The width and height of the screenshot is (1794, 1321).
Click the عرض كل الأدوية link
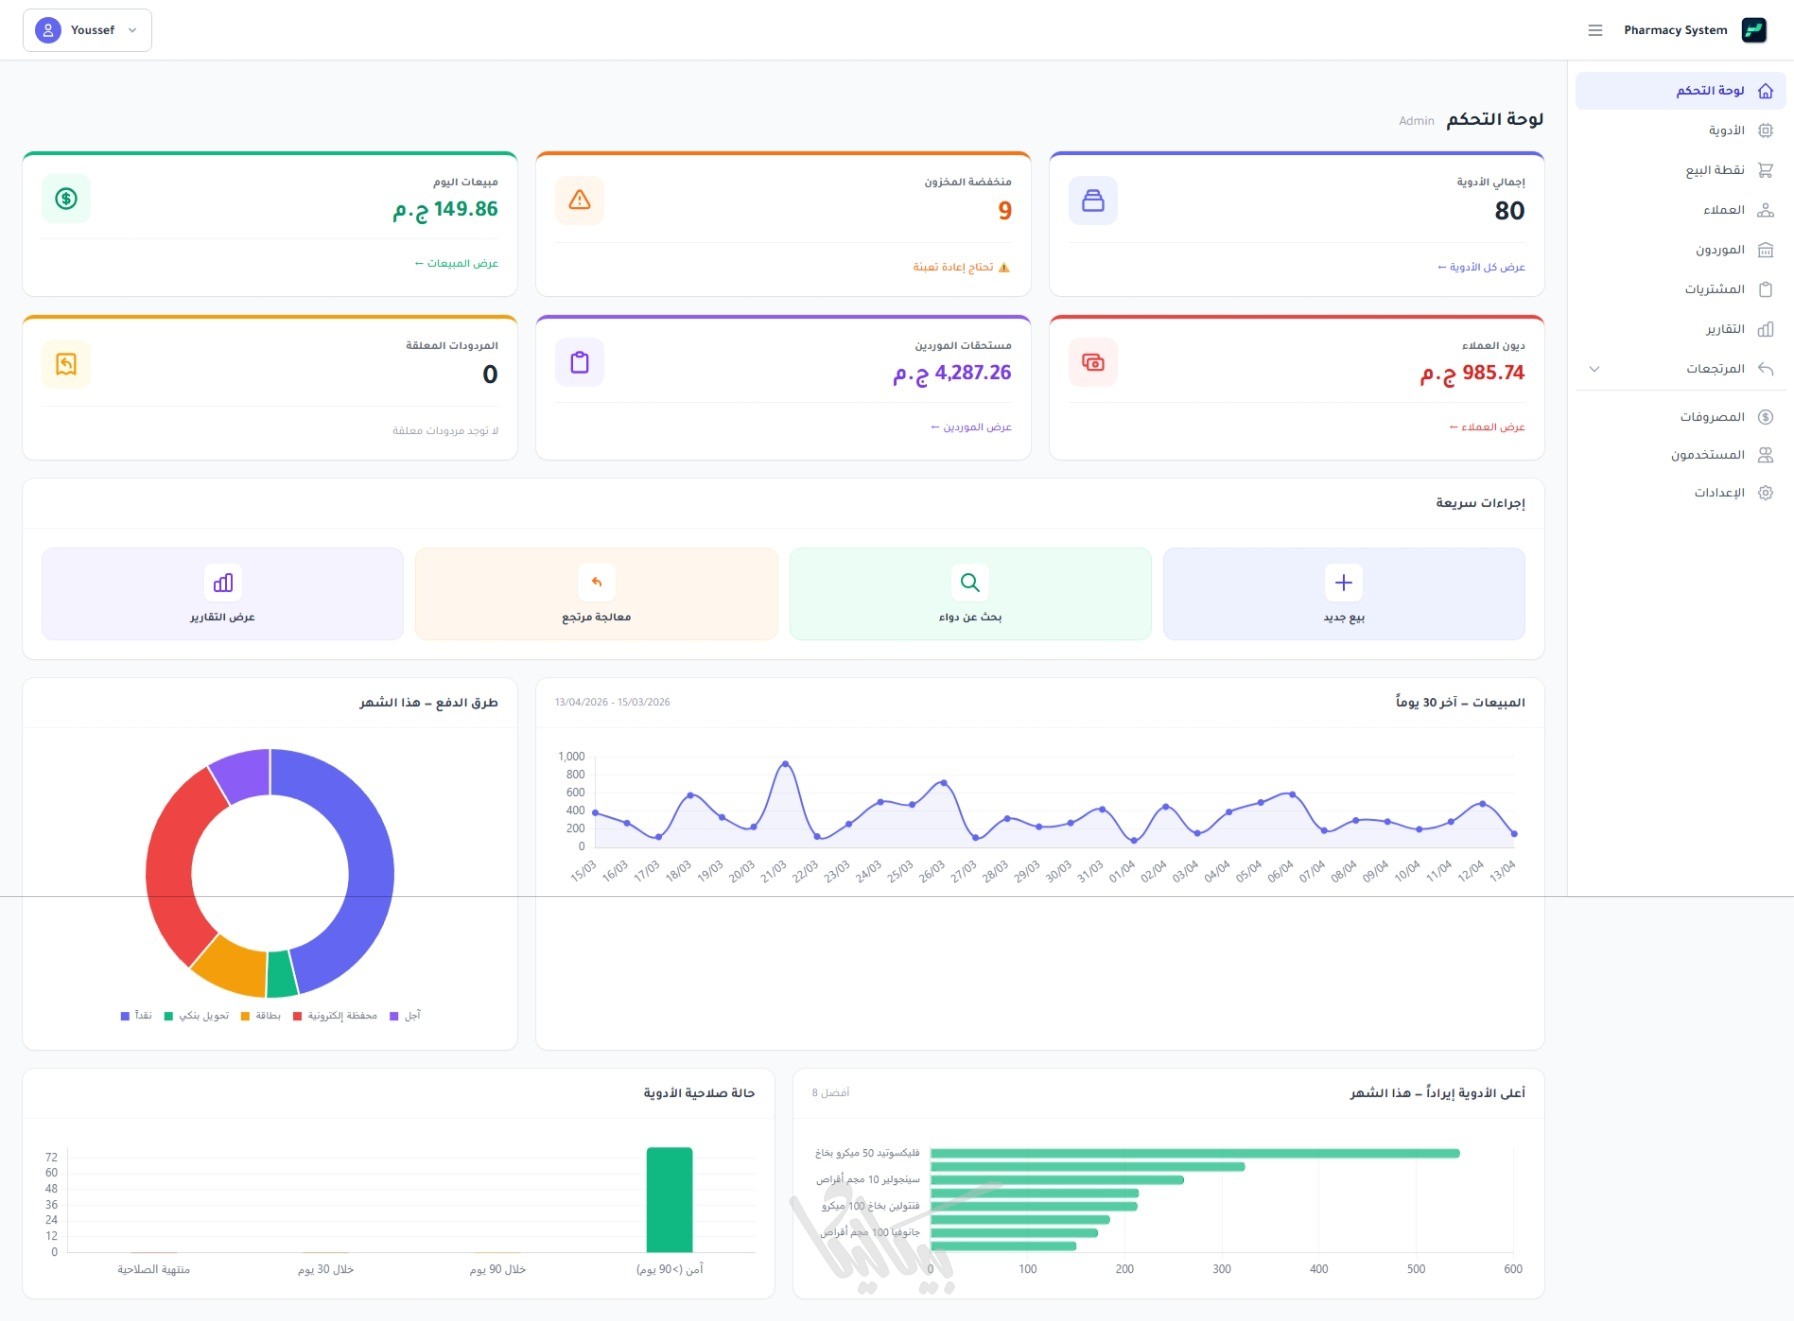click(x=1481, y=267)
